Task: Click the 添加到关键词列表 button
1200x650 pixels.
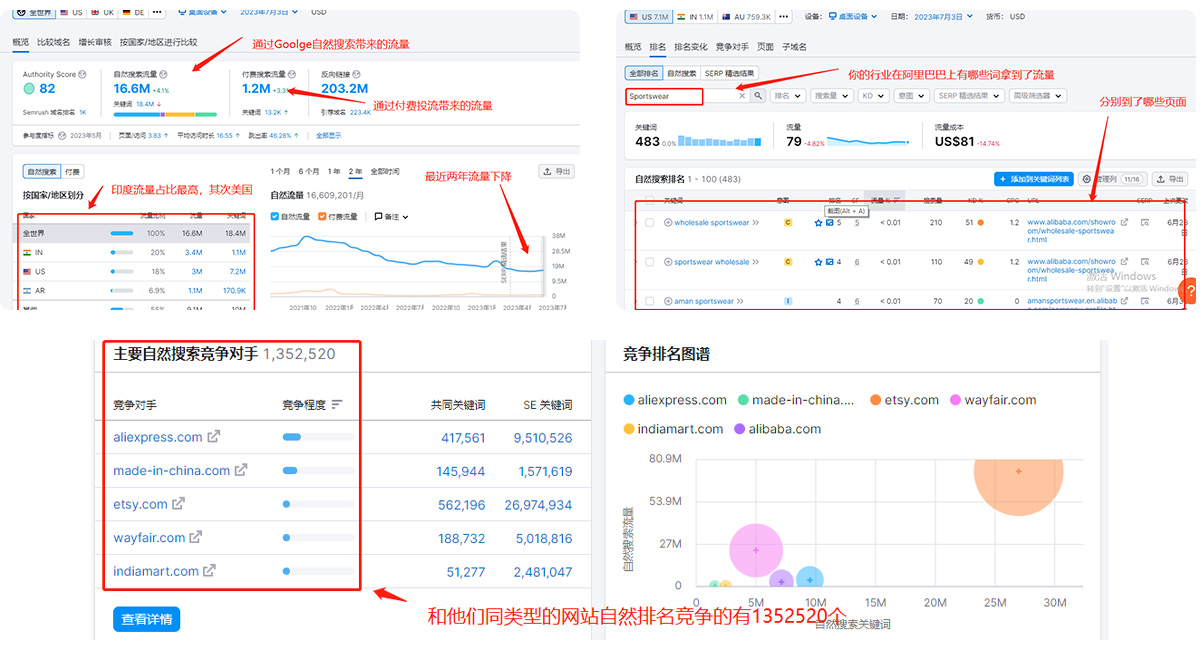Action: pyautogui.click(x=1034, y=179)
